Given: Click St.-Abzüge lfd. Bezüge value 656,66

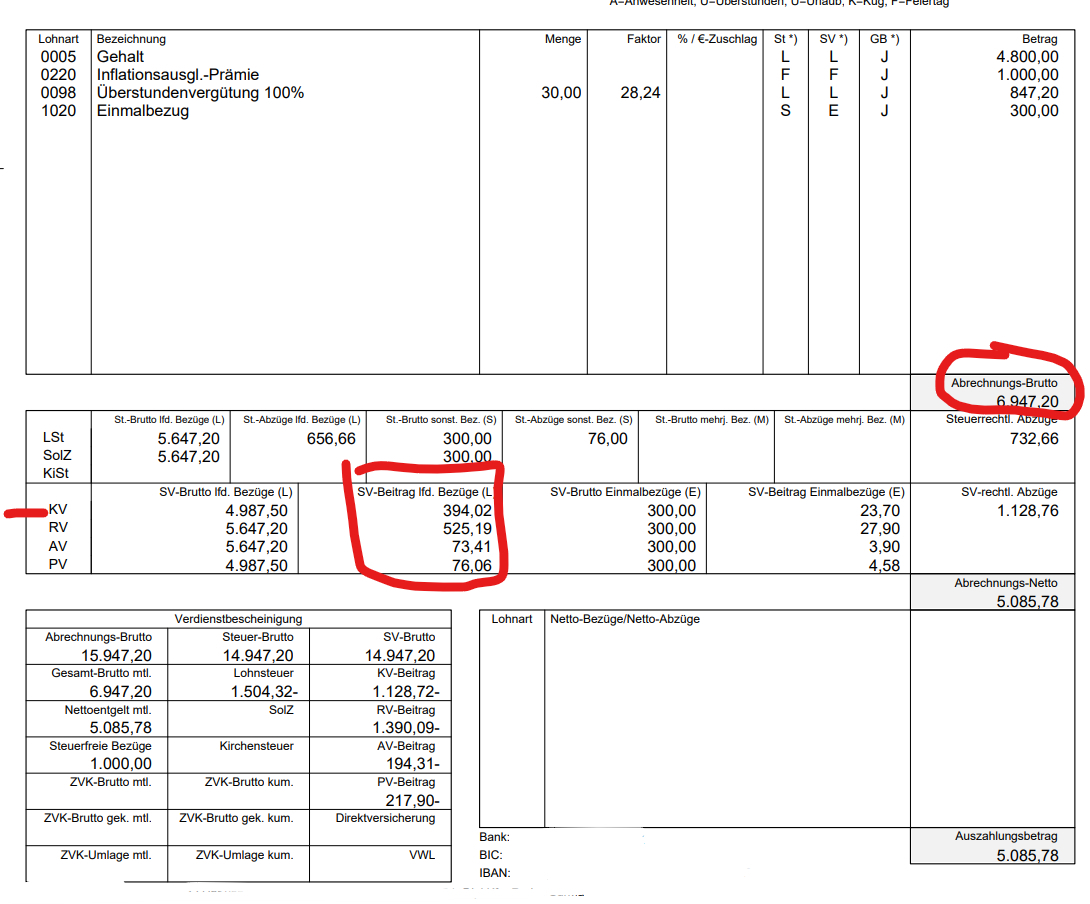Looking at the screenshot, I should [x=331, y=439].
